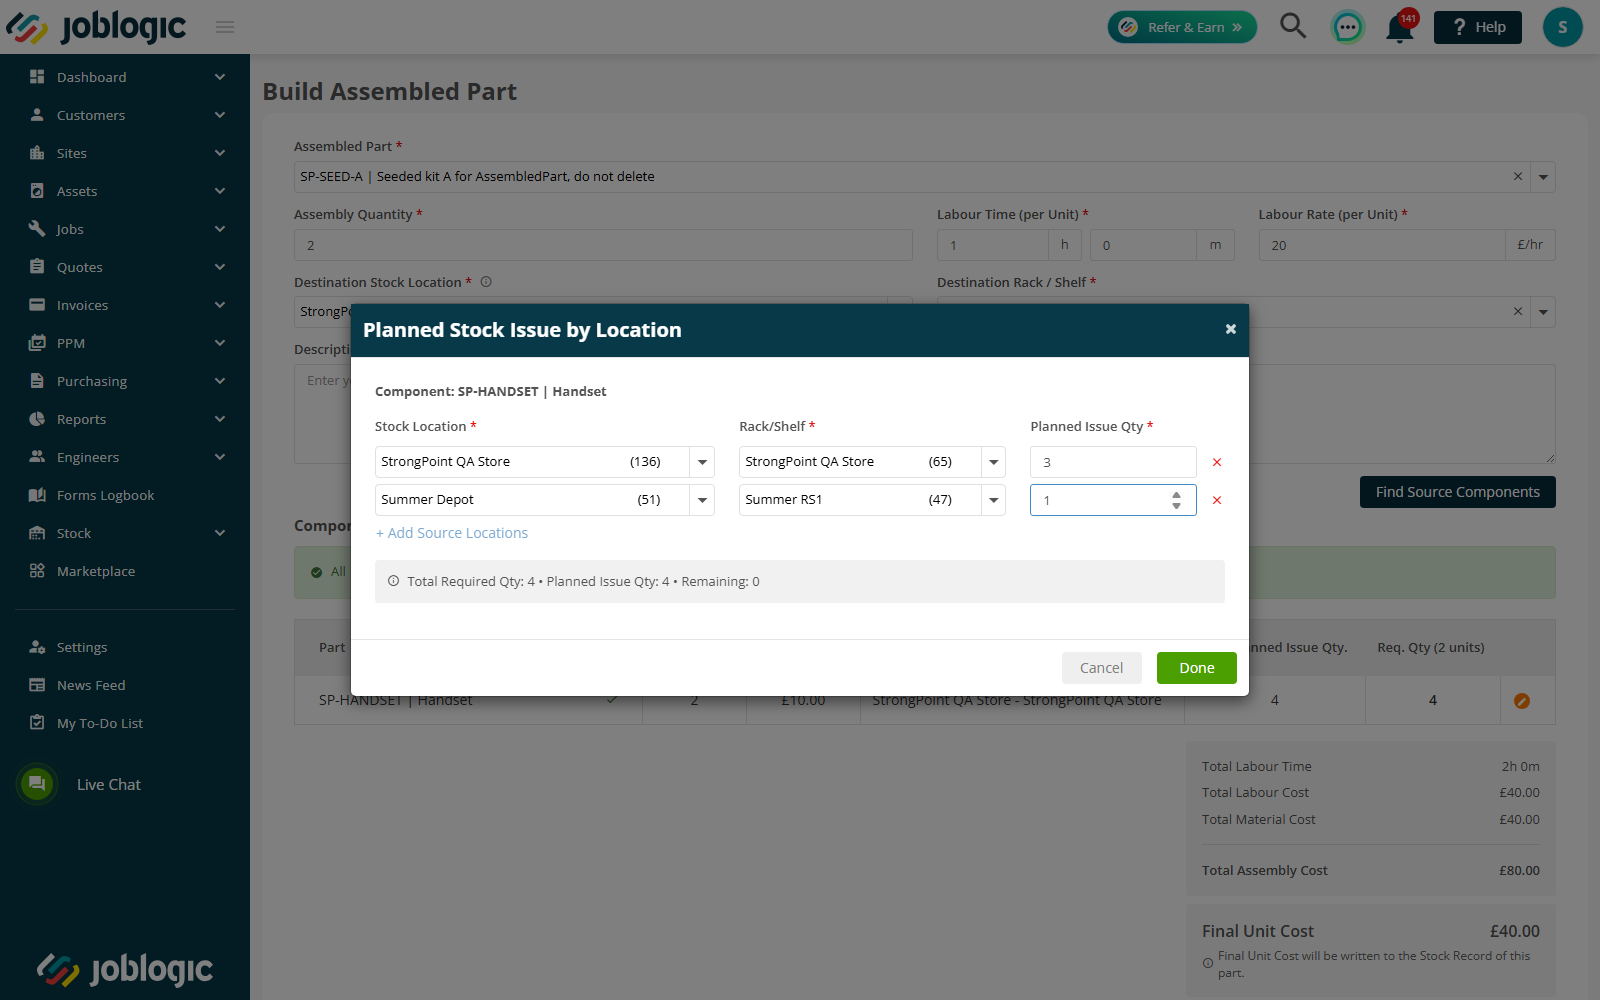Toggle the hamburger sidebar menu
This screenshot has height=1000, width=1600.
(225, 27)
